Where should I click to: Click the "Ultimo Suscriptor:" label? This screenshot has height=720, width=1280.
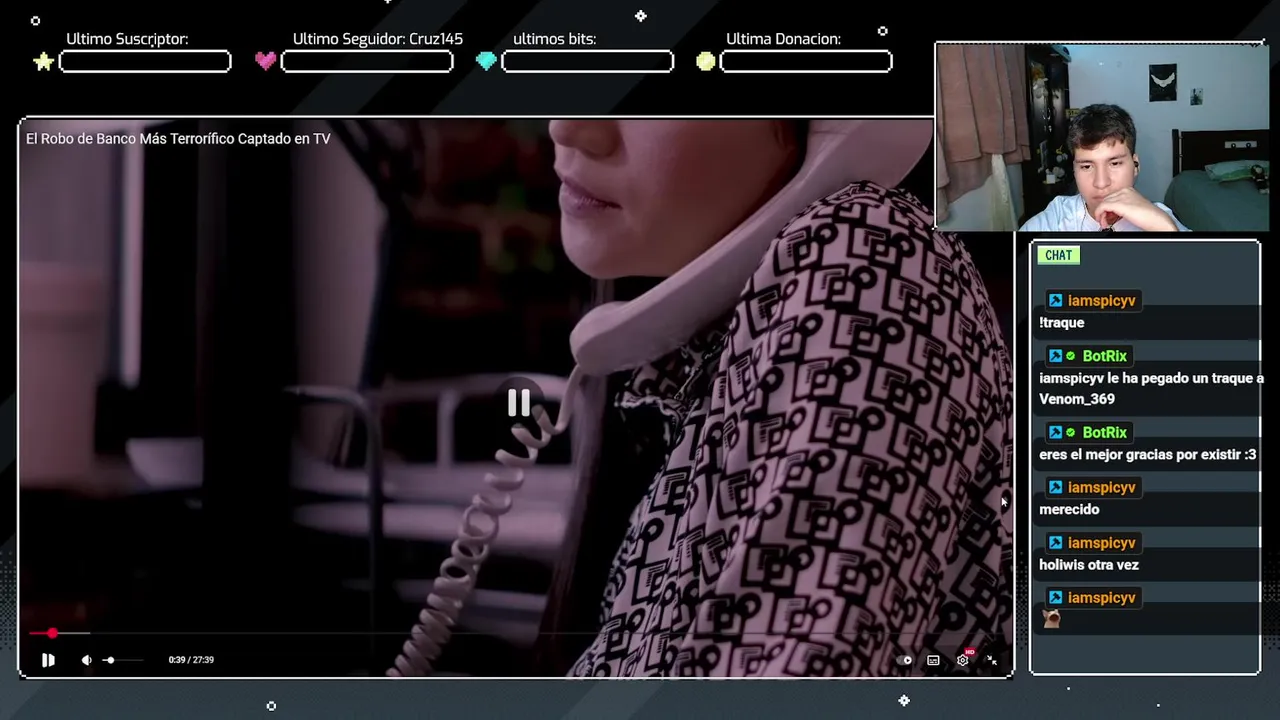click(x=127, y=39)
